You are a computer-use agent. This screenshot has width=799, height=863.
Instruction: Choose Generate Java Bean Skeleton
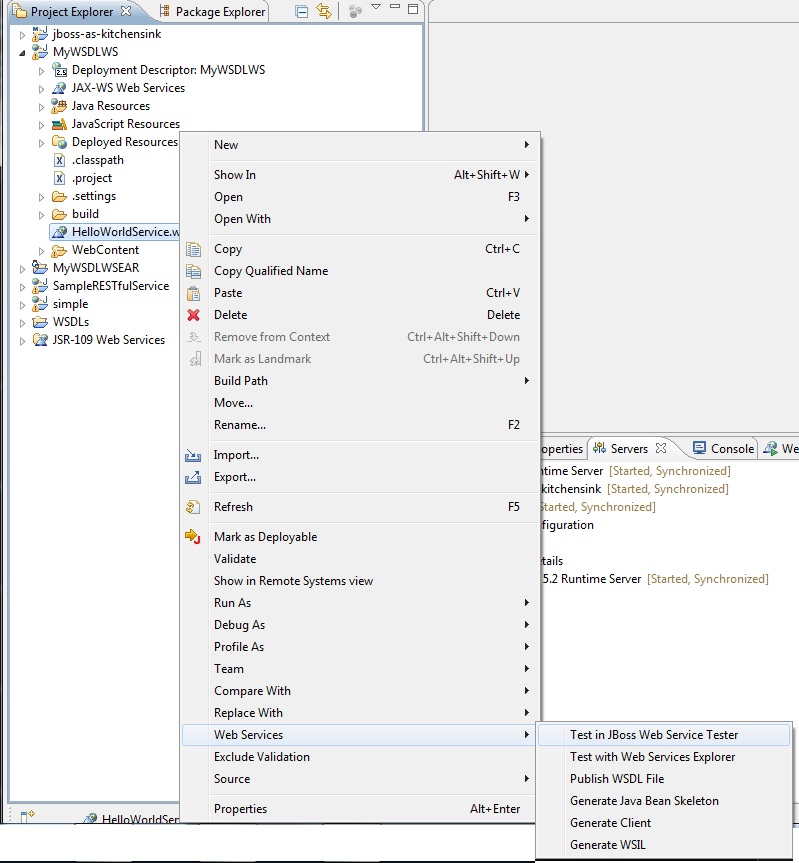(664, 801)
